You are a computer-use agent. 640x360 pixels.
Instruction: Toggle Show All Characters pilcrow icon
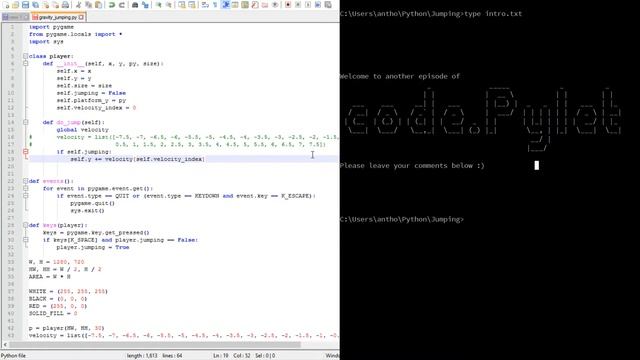tap(215, 5)
